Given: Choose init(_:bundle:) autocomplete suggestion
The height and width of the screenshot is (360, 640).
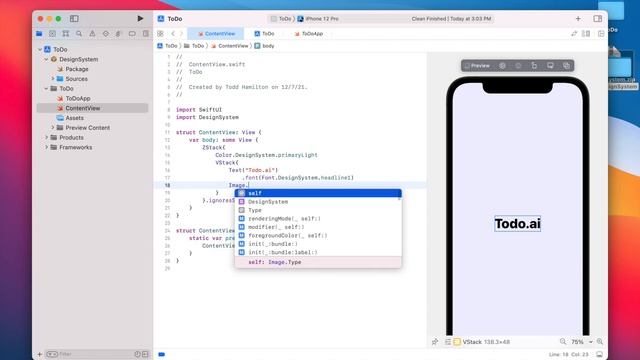Looking at the screenshot, I should [x=318, y=244].
